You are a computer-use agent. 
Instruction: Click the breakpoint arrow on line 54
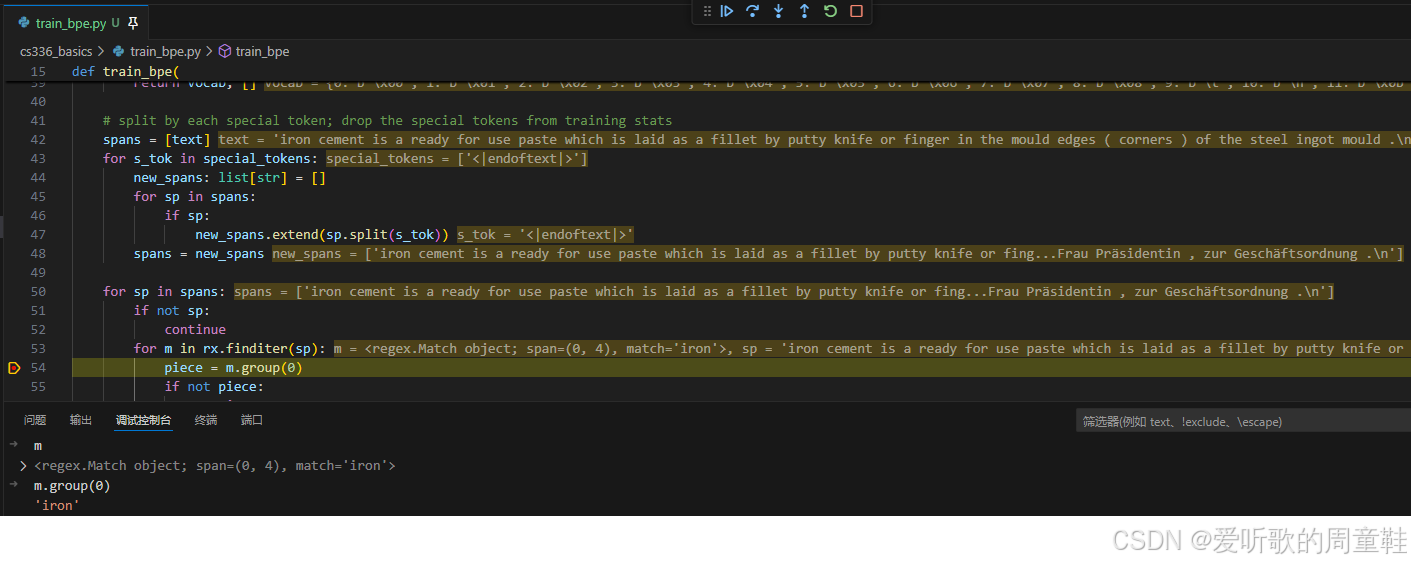14,368
